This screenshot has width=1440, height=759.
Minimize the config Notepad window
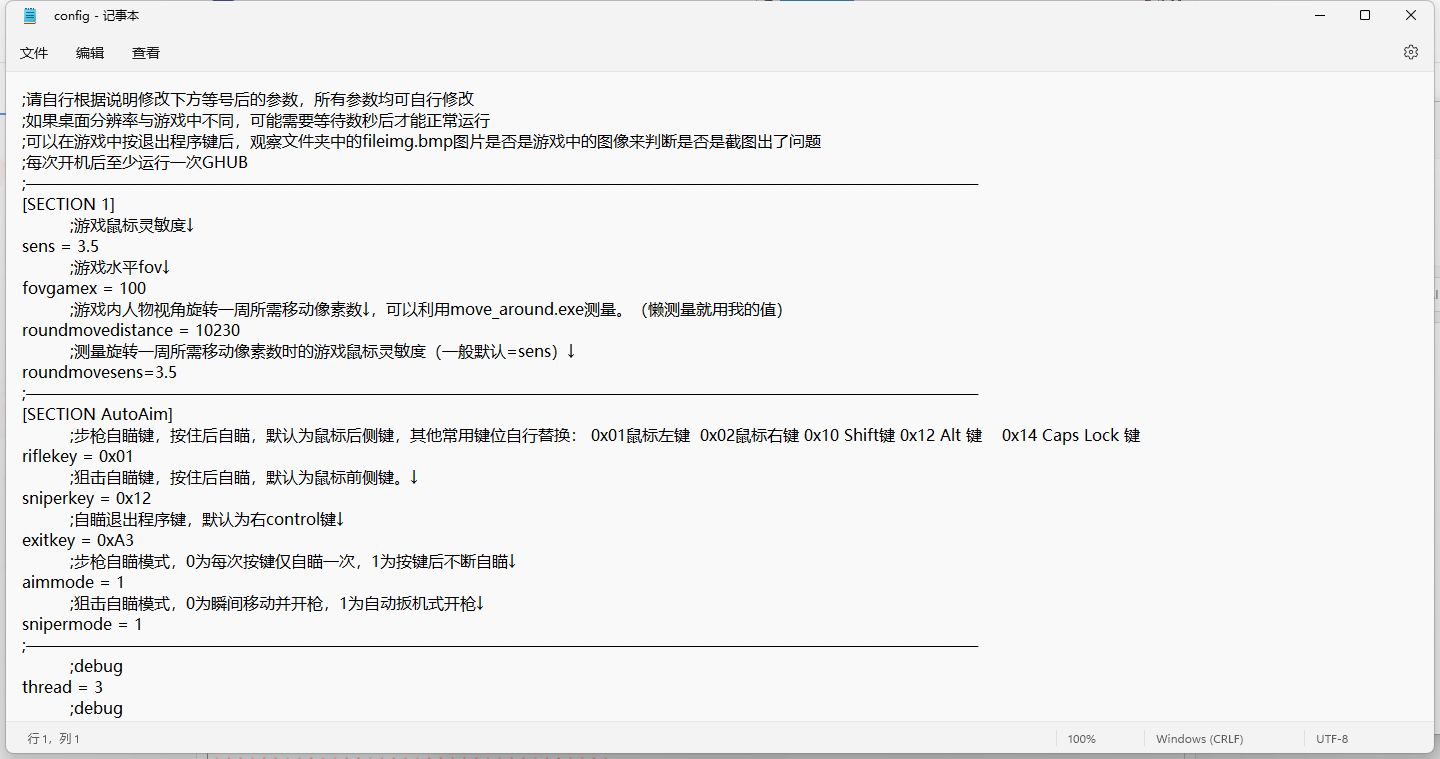pos(1319,15)
